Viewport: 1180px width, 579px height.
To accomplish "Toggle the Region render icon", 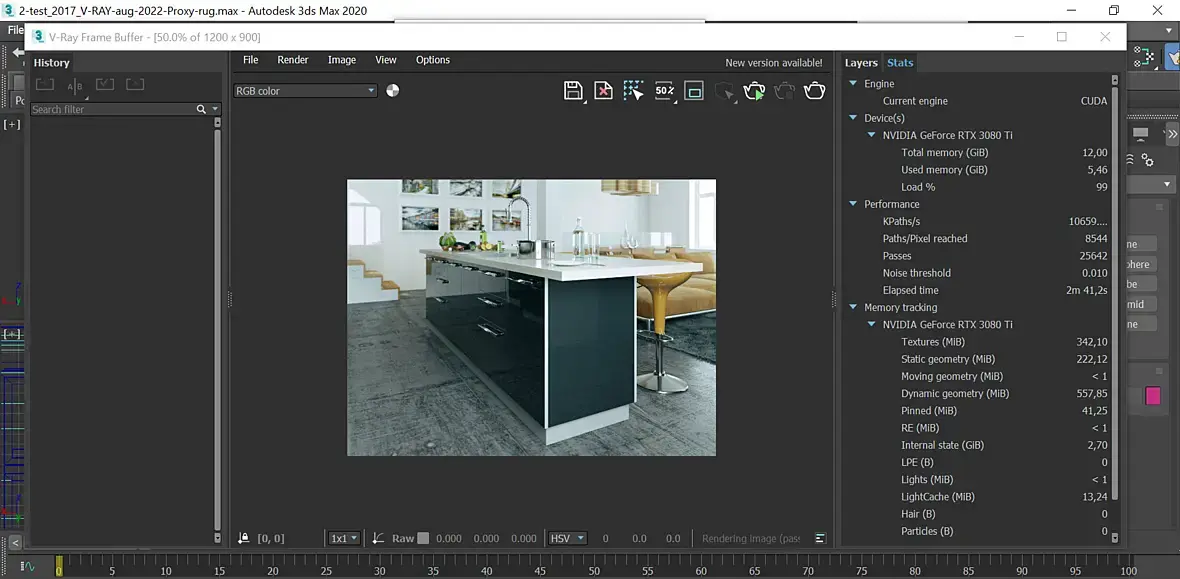I will 695,91.
